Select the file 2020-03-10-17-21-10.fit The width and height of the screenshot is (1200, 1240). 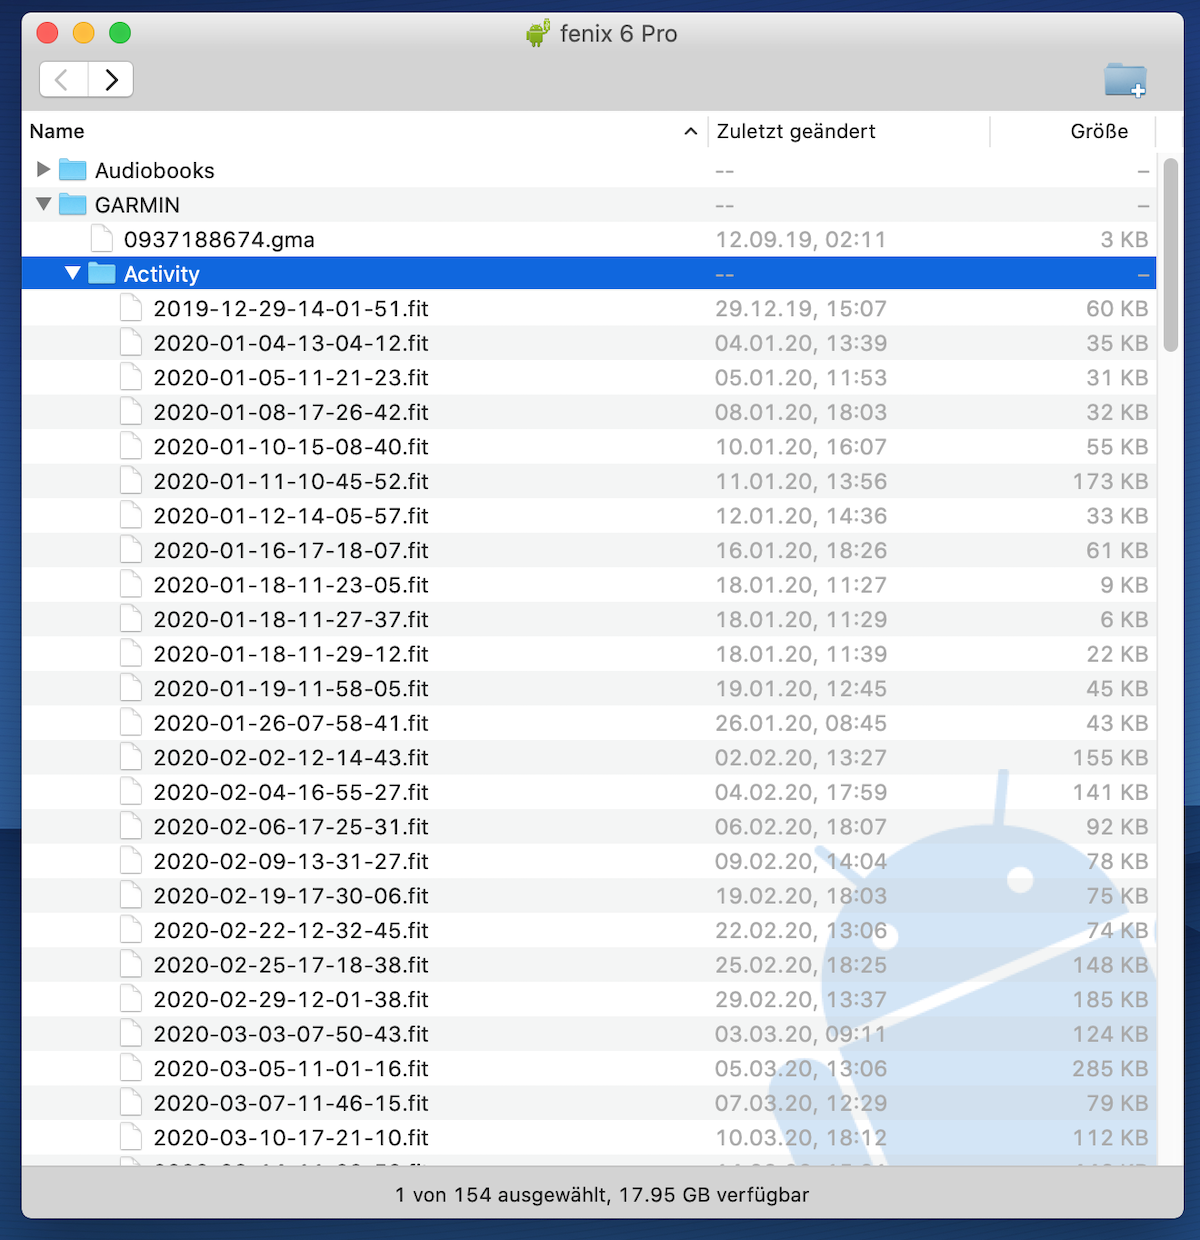point(290,1137)
